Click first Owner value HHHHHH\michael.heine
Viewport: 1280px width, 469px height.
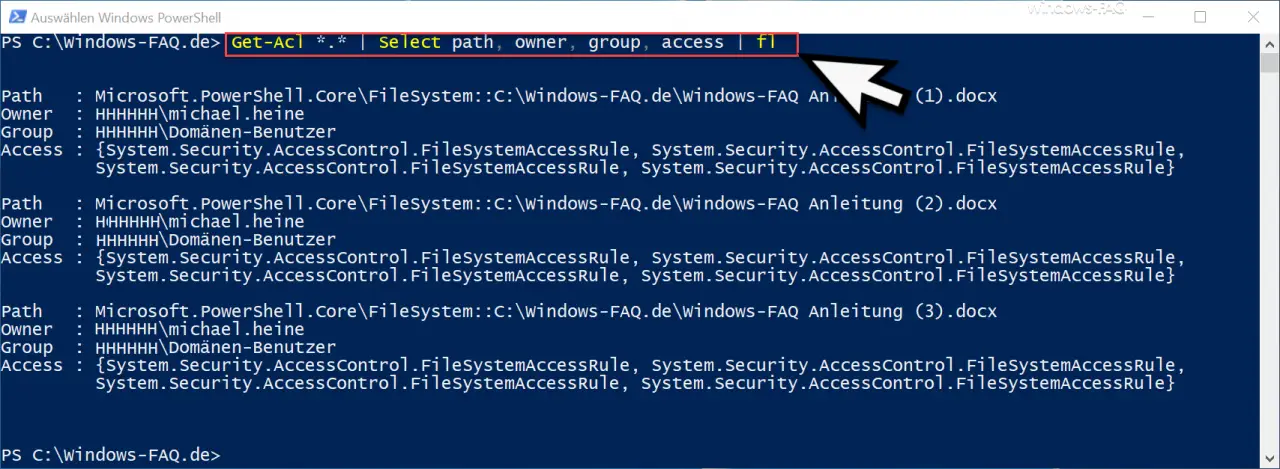click(x=199, y=114)
